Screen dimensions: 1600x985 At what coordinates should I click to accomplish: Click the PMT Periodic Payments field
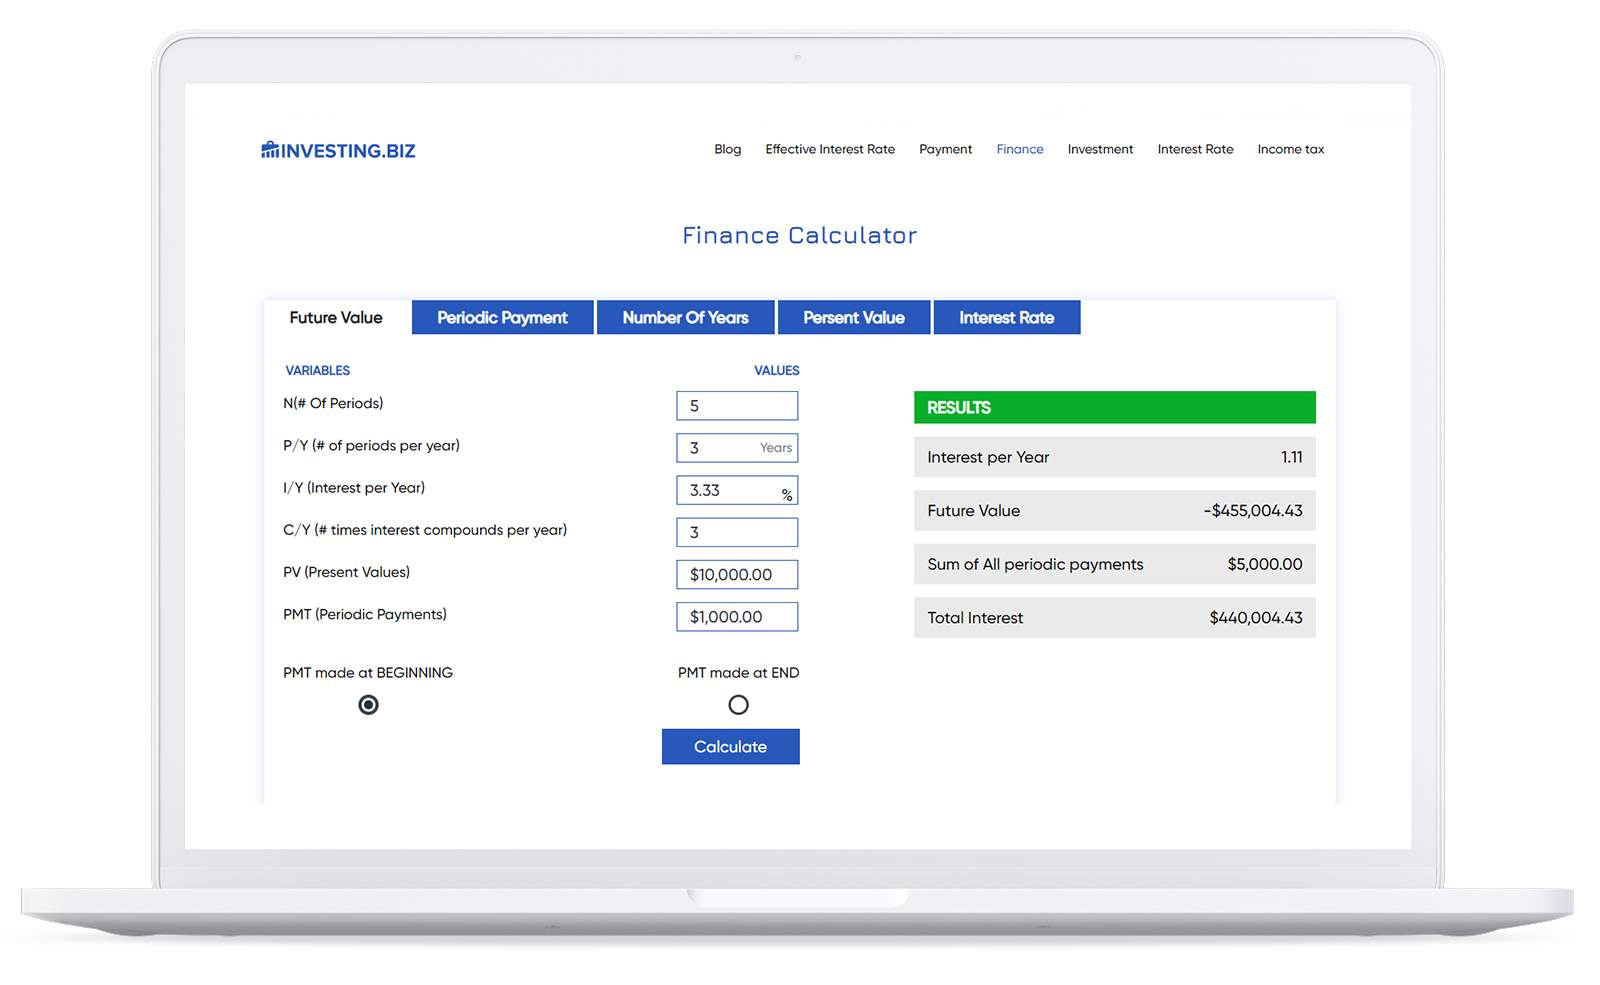(x=737, y=617)
